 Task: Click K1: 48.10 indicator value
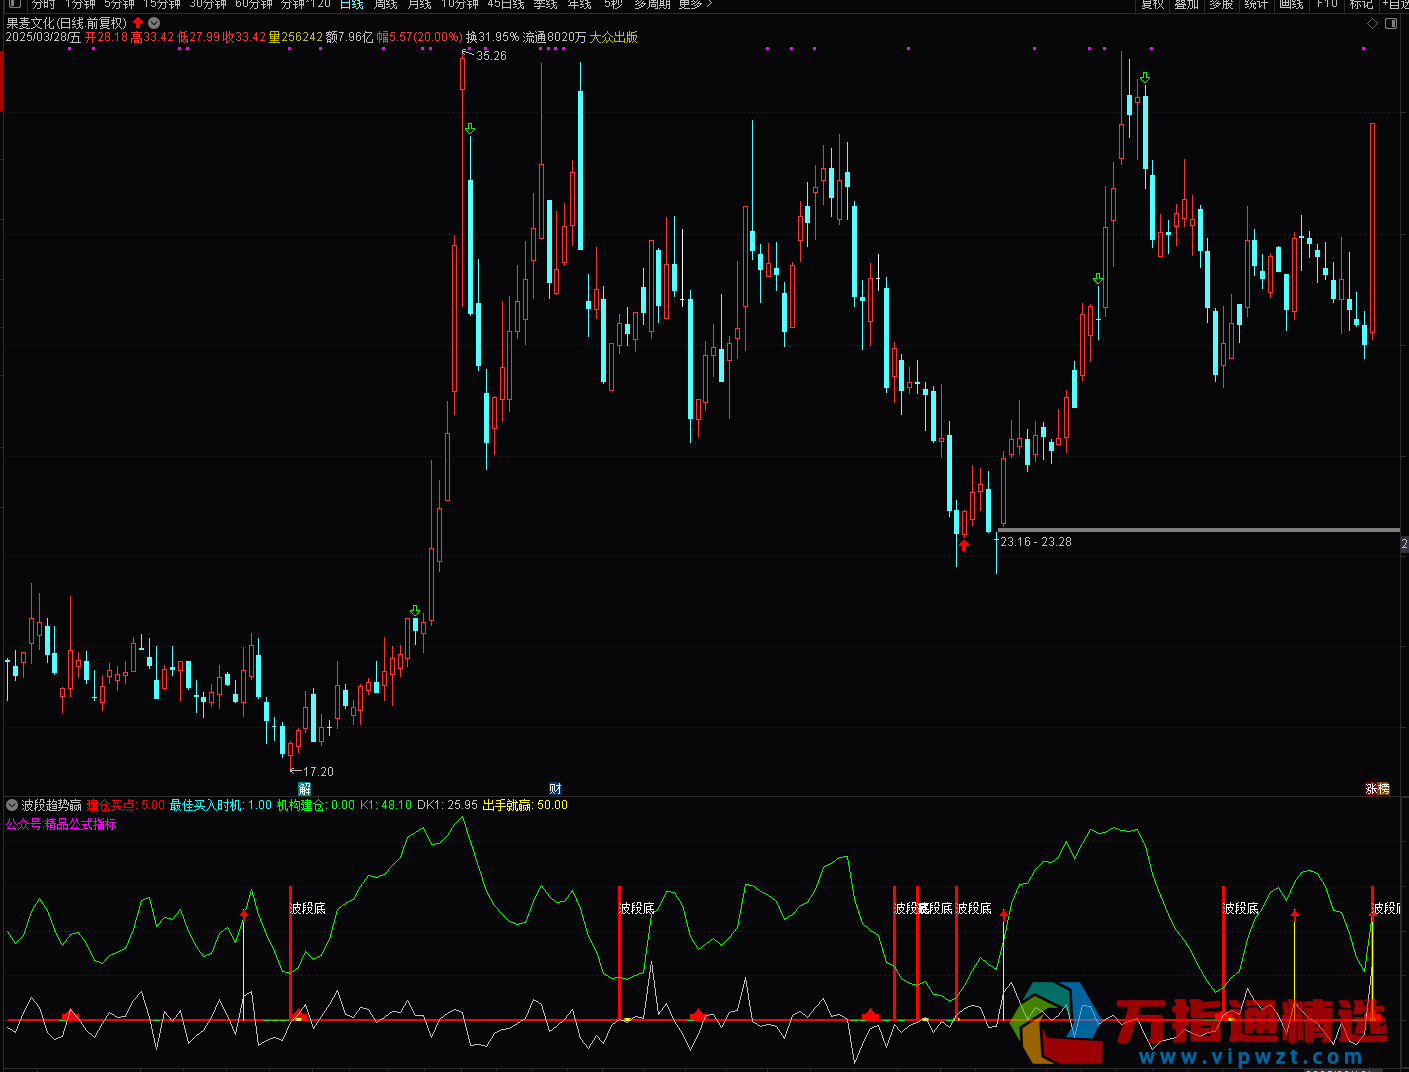pos(386,805)
